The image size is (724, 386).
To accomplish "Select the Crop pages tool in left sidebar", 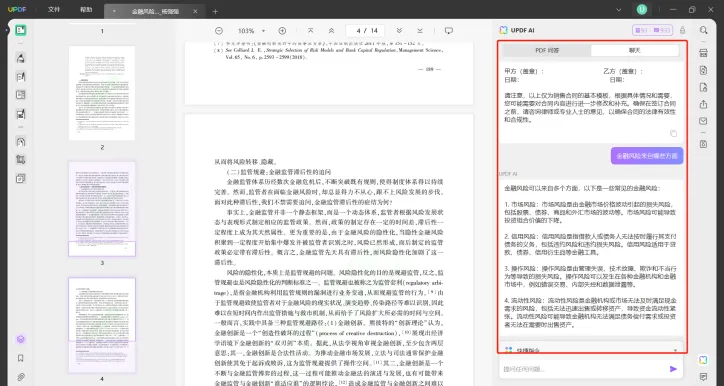I will (20, 160).
